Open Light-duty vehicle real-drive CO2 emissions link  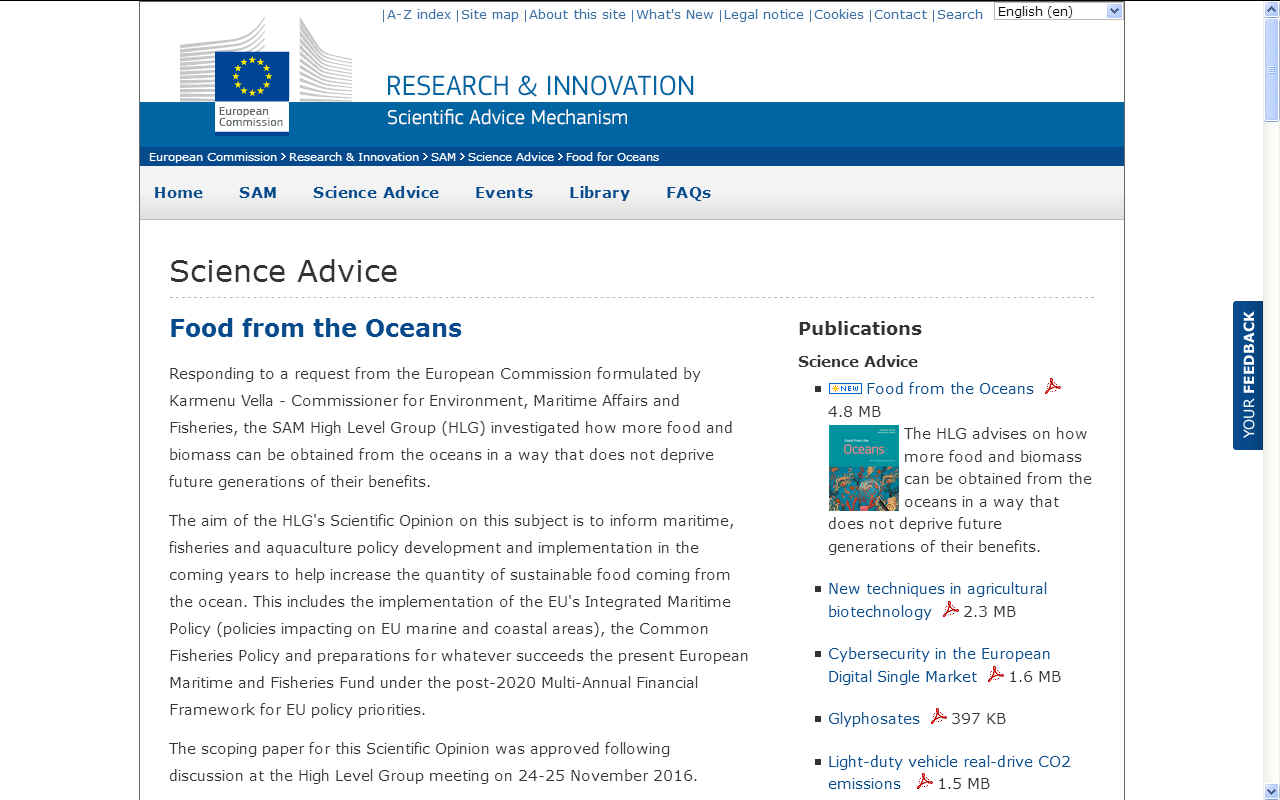click(x=949, y=772)
